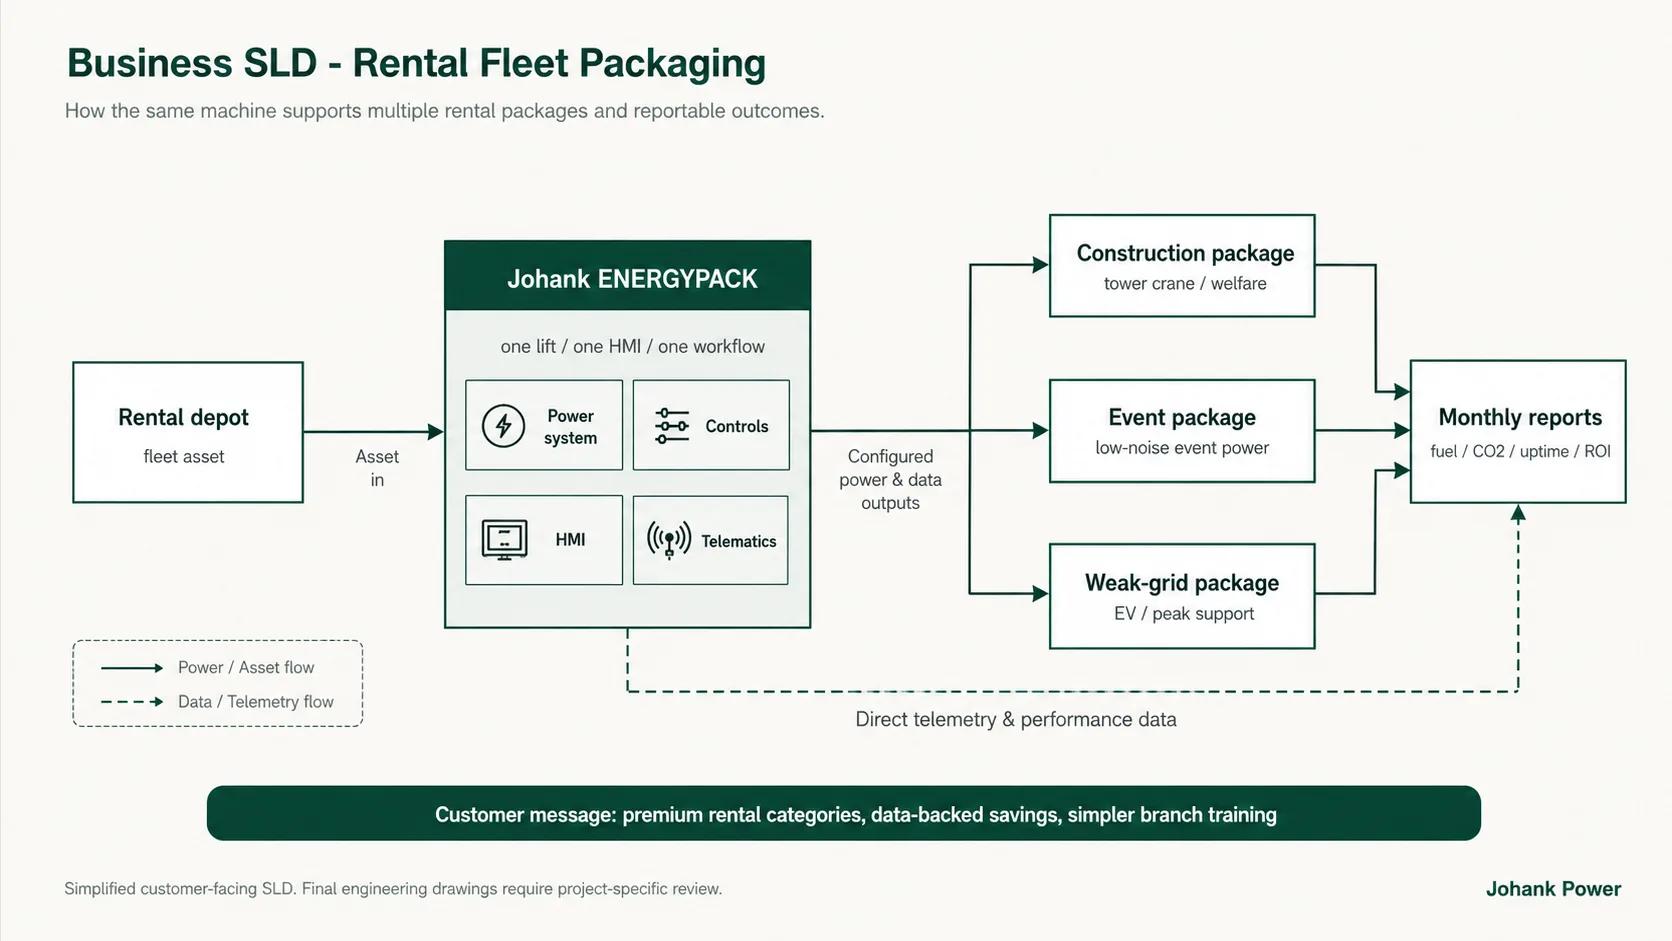Click the sliders Controls icon
The height and width of the screenshot is (941, 1672).
[672, 426]
